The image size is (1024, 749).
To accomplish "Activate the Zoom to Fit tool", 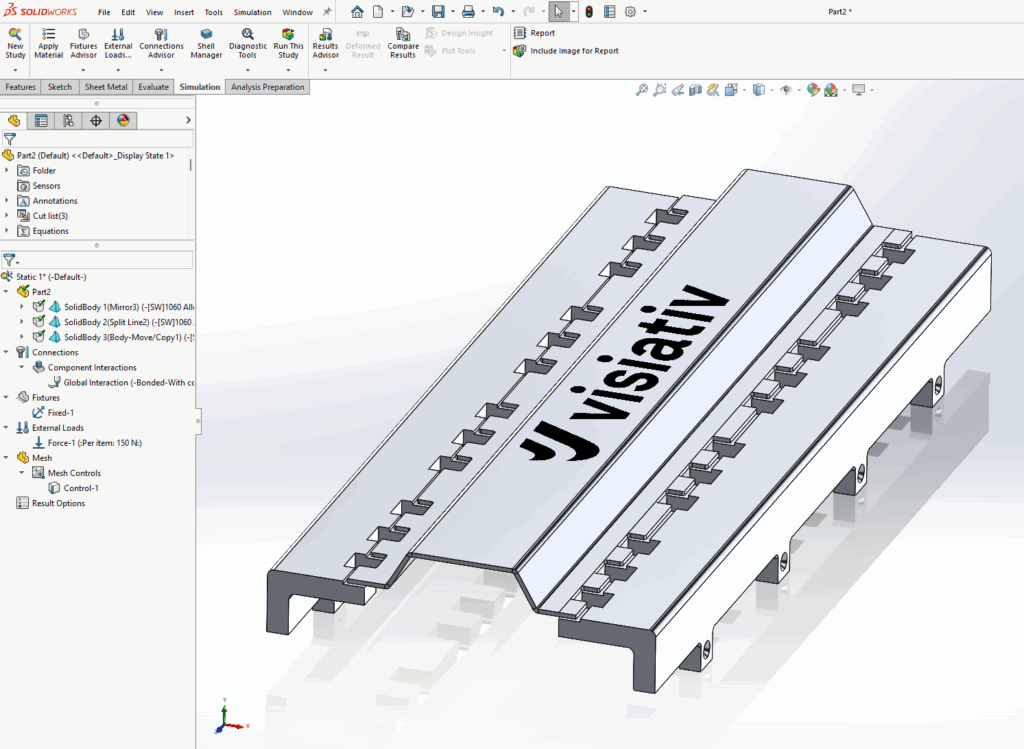I will [641, 89].
